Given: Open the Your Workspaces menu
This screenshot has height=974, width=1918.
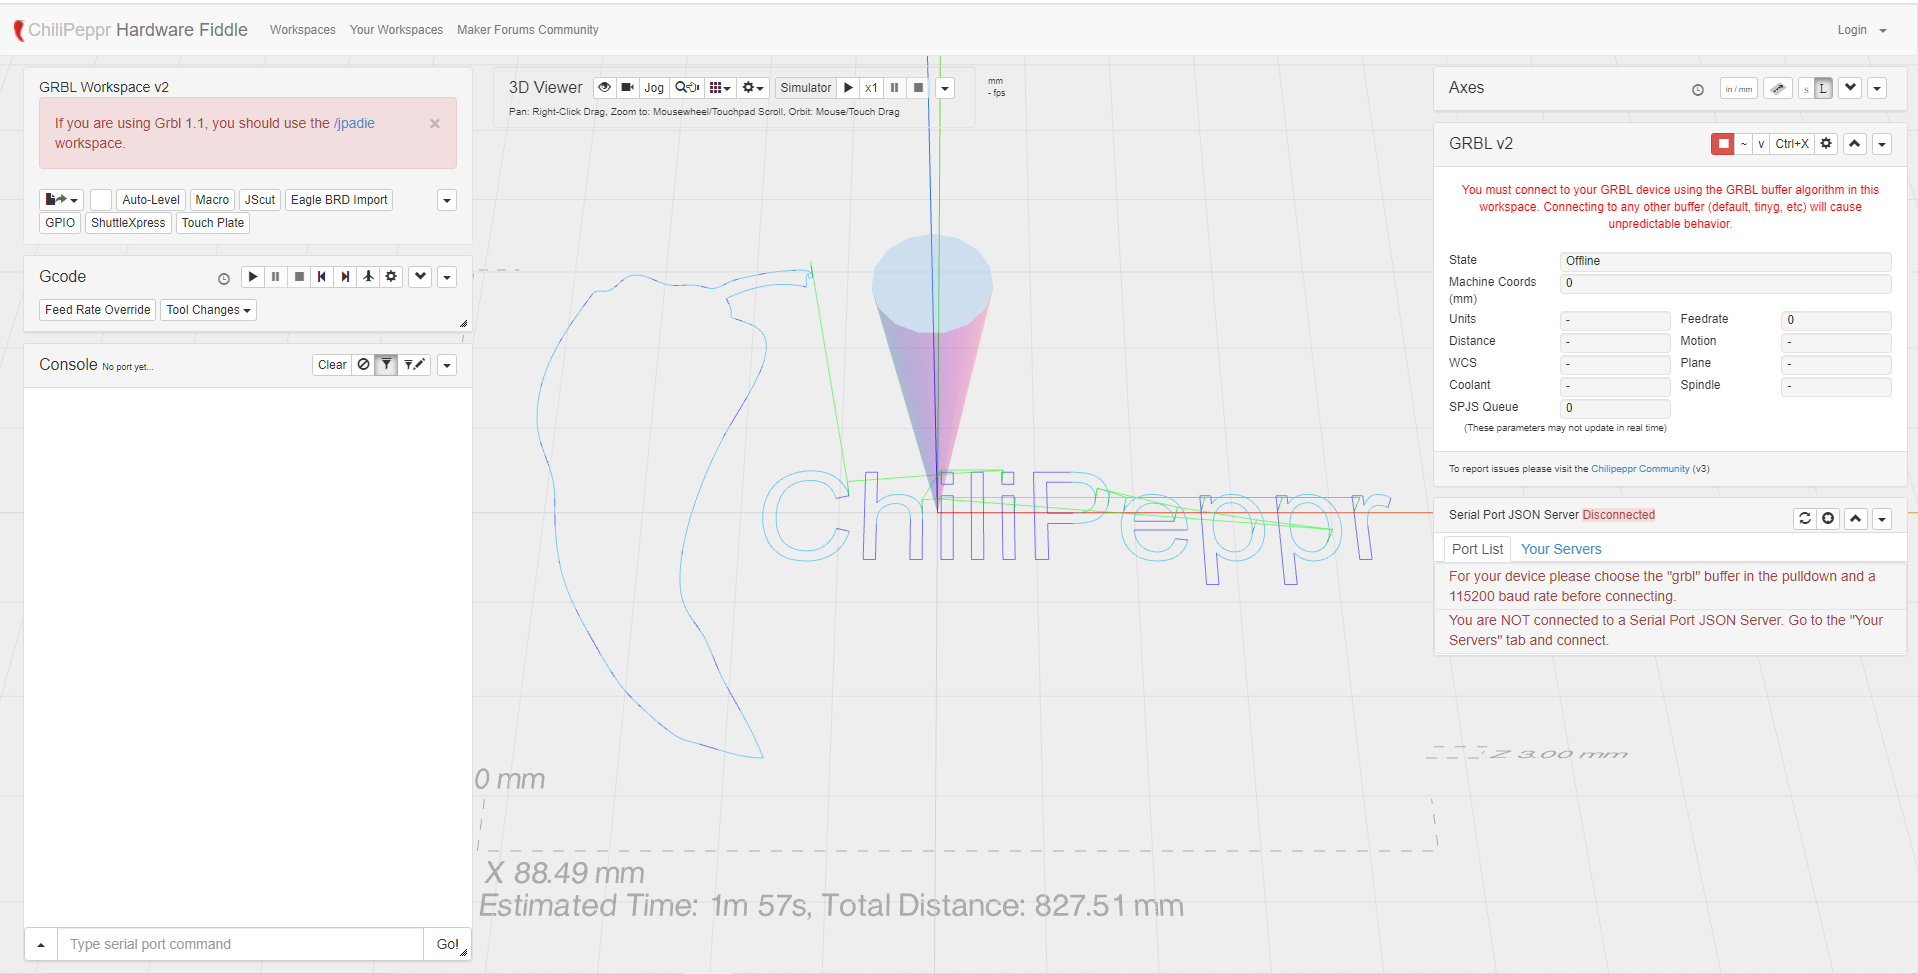Looking at the screenshot, I should [x=396, y=30].
